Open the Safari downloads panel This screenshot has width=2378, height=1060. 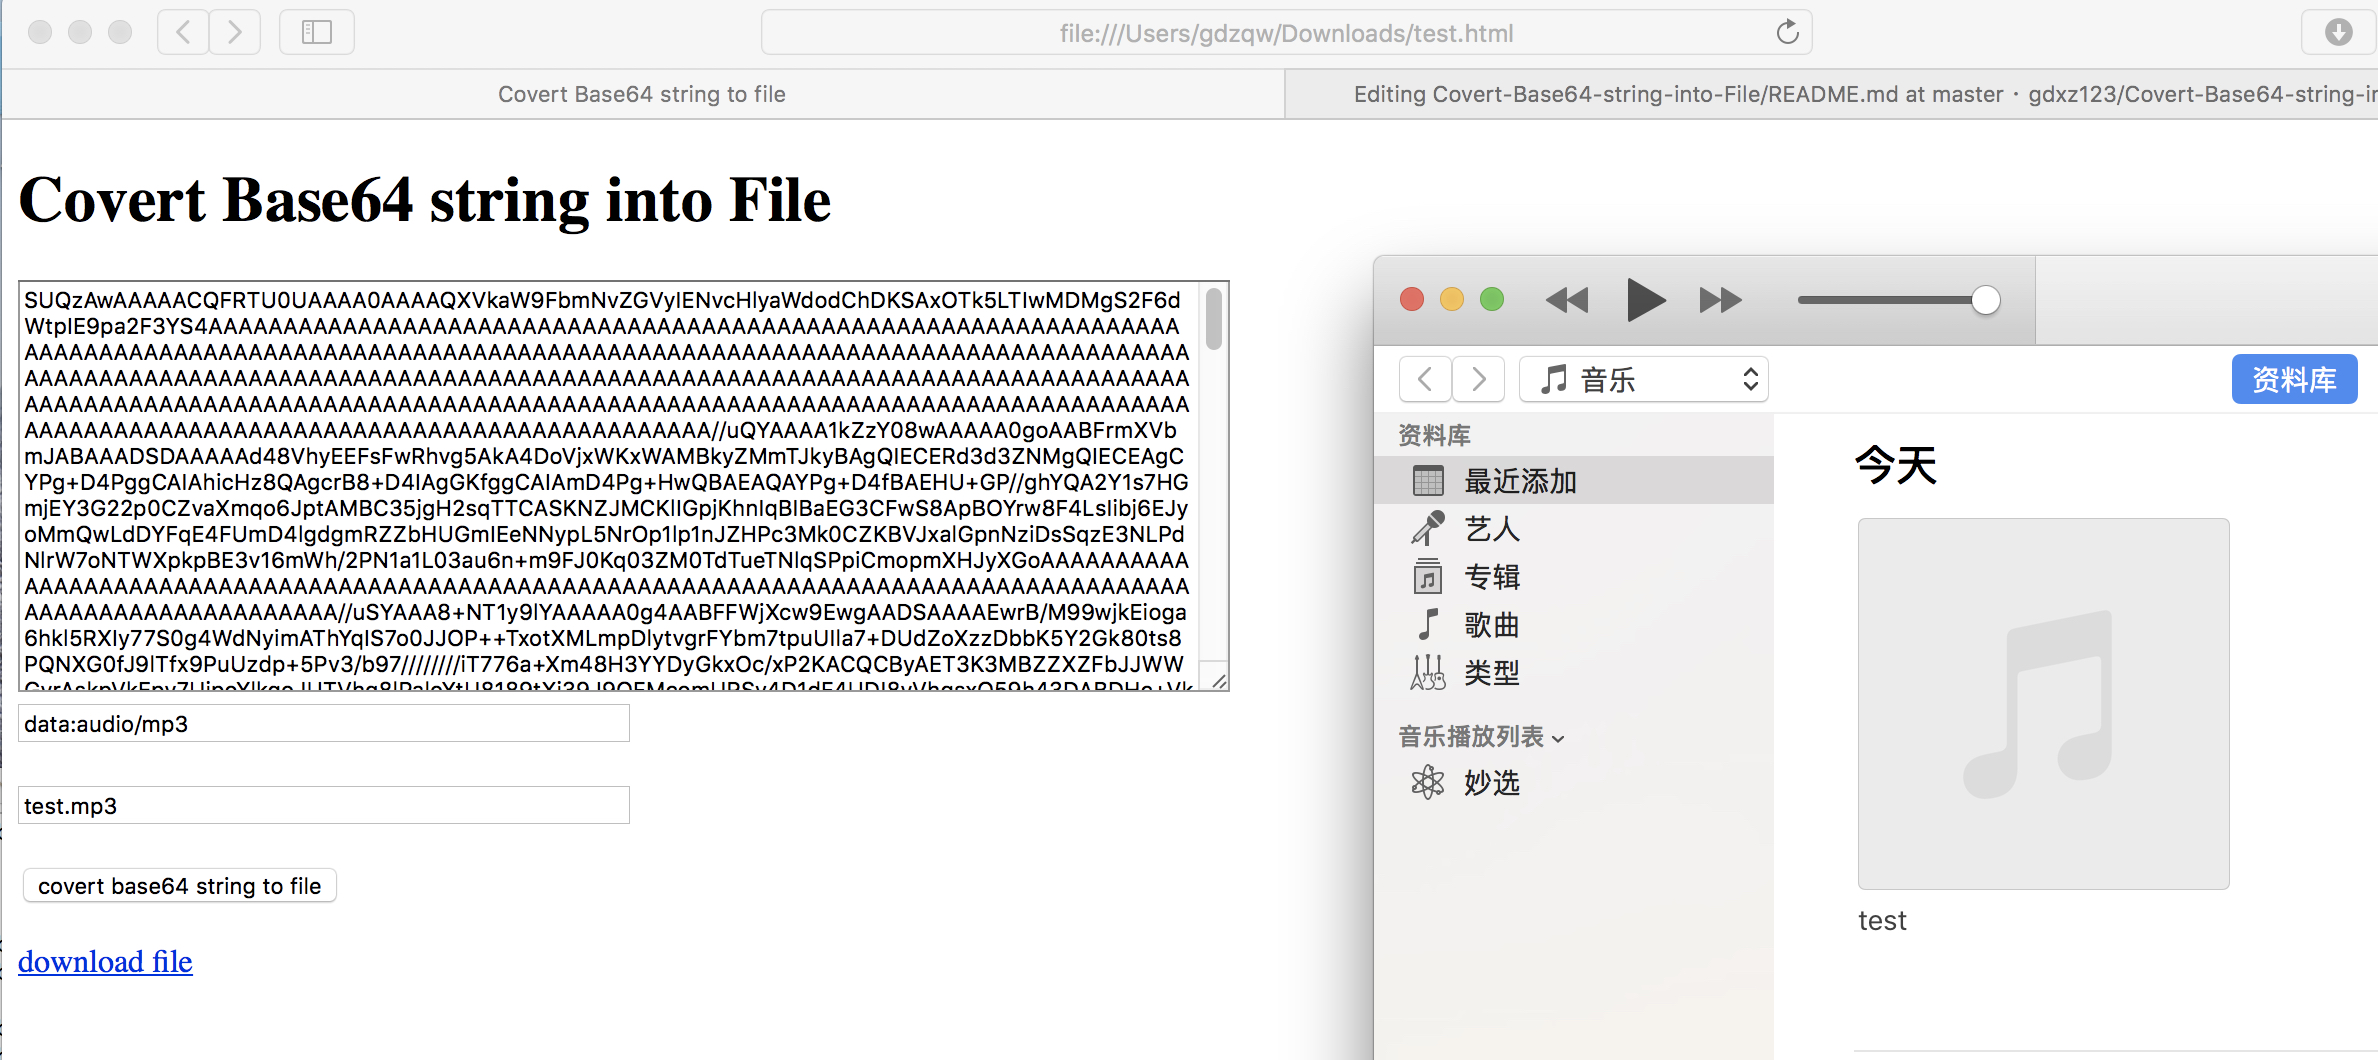pyautogui.click(x=2338, y=31)
